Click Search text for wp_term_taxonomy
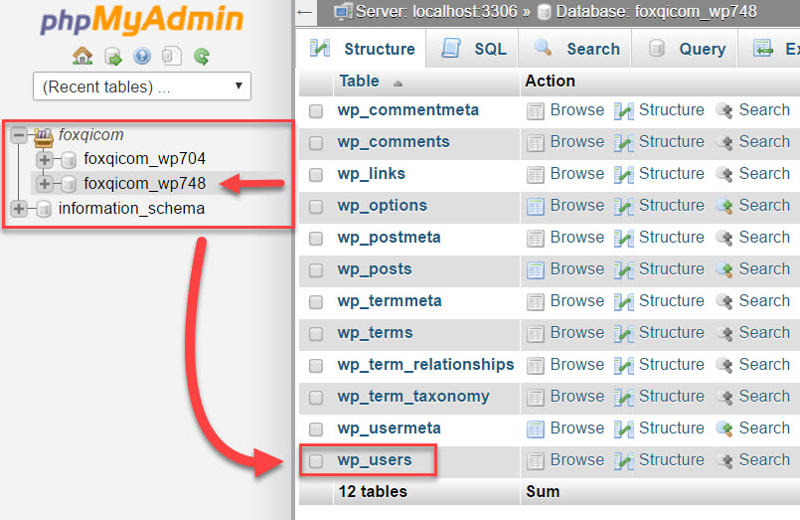Screen dimensions: 800x520 (x=764, y=396)
